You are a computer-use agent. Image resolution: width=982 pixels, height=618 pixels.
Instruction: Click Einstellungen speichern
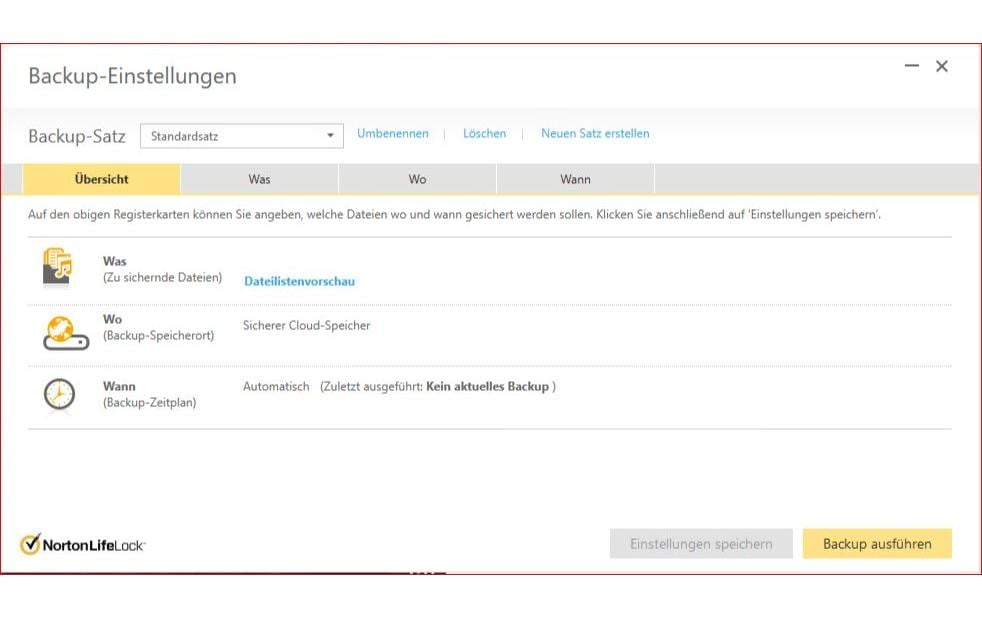click(x=701, y=543)
